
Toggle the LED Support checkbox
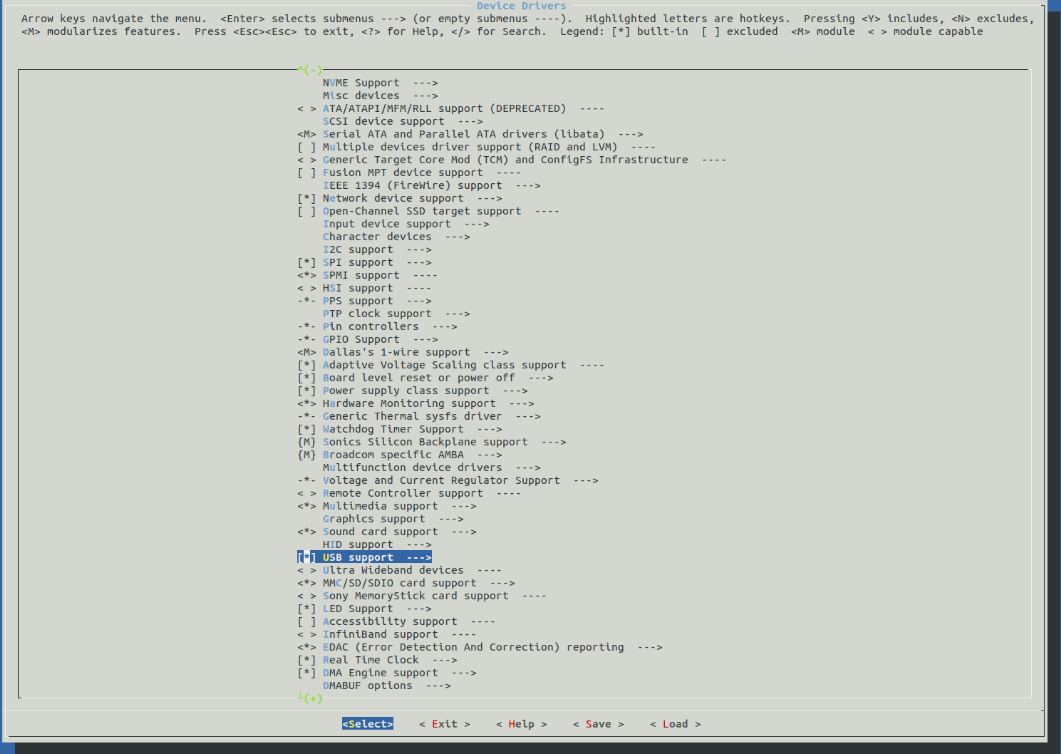[x=307, y=609]
